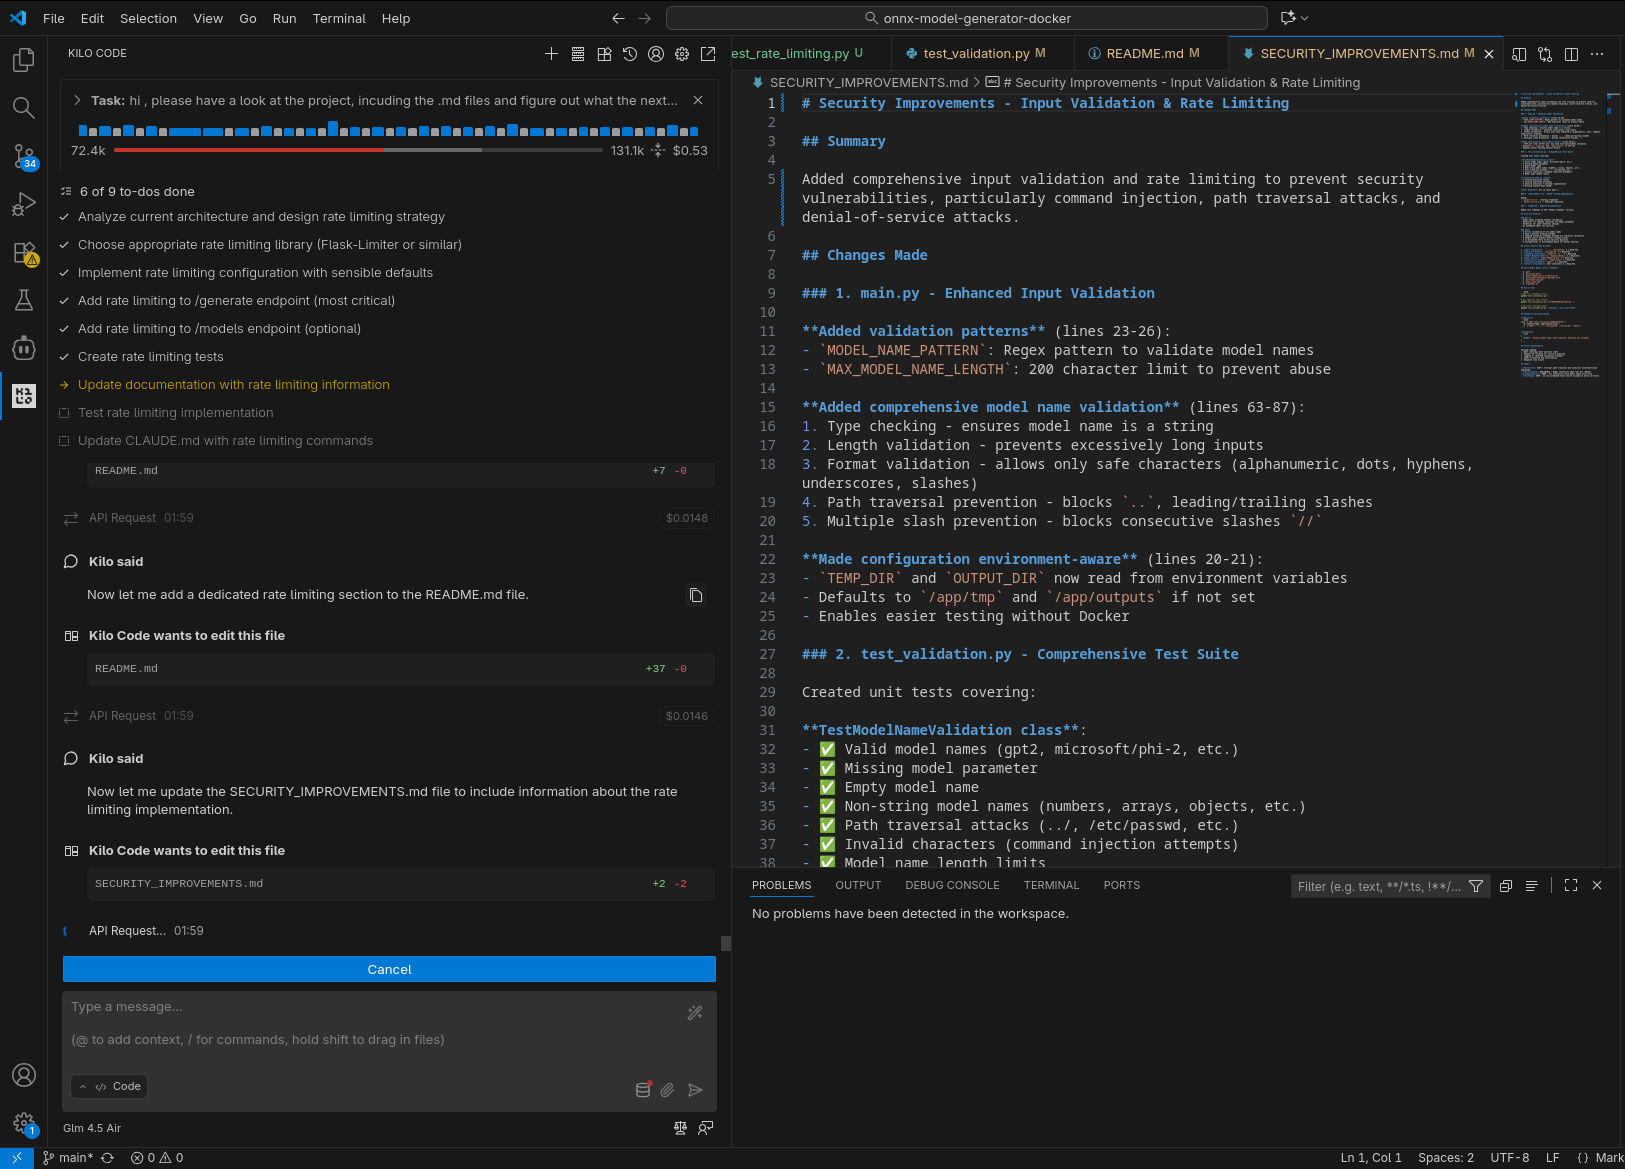Copy the Kilo said message text
1625x1169 pixels.
point(696,596)
